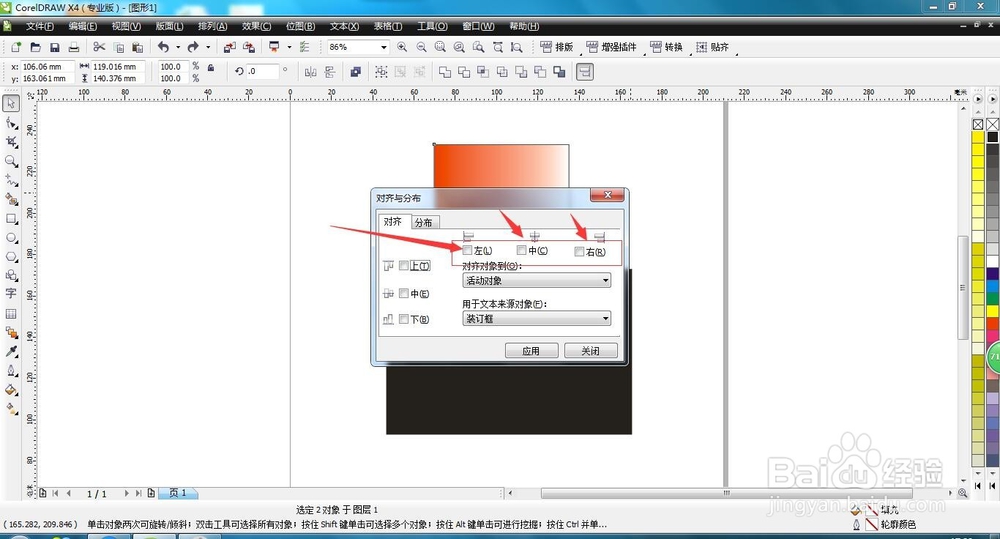Screen dimensions: 1000x539
Task: Open the 位图(B) menu
Action: pyautogui.click(x=300, y=26)
